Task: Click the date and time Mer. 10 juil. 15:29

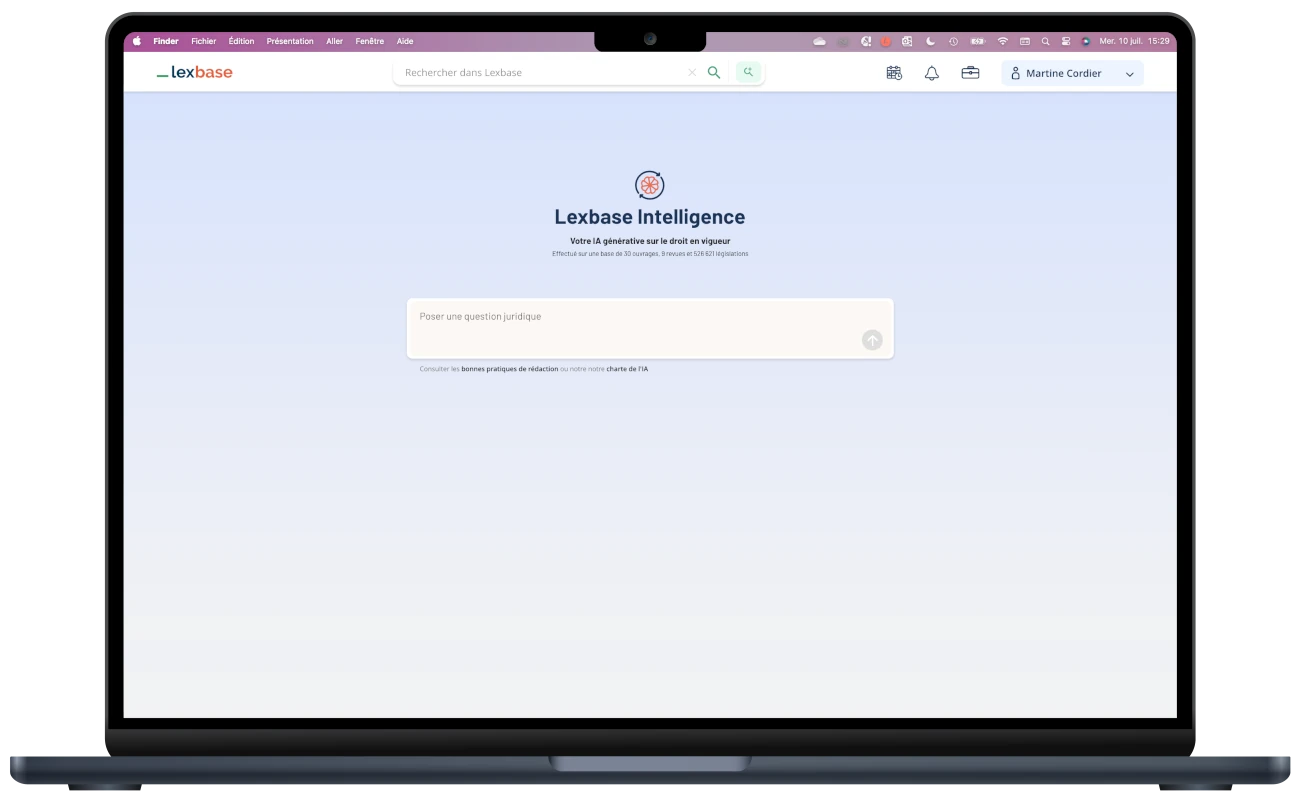Action: coord(1134,41)
